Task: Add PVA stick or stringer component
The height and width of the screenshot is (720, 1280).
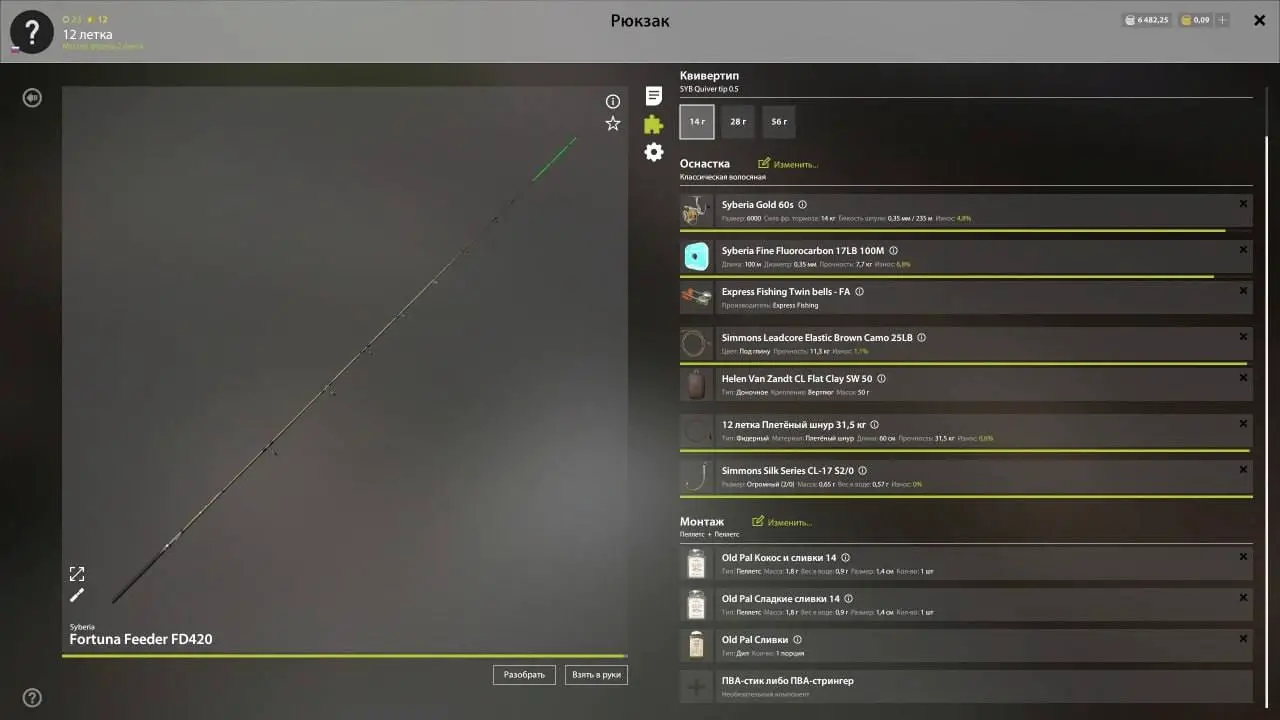Action: point(696,687)
